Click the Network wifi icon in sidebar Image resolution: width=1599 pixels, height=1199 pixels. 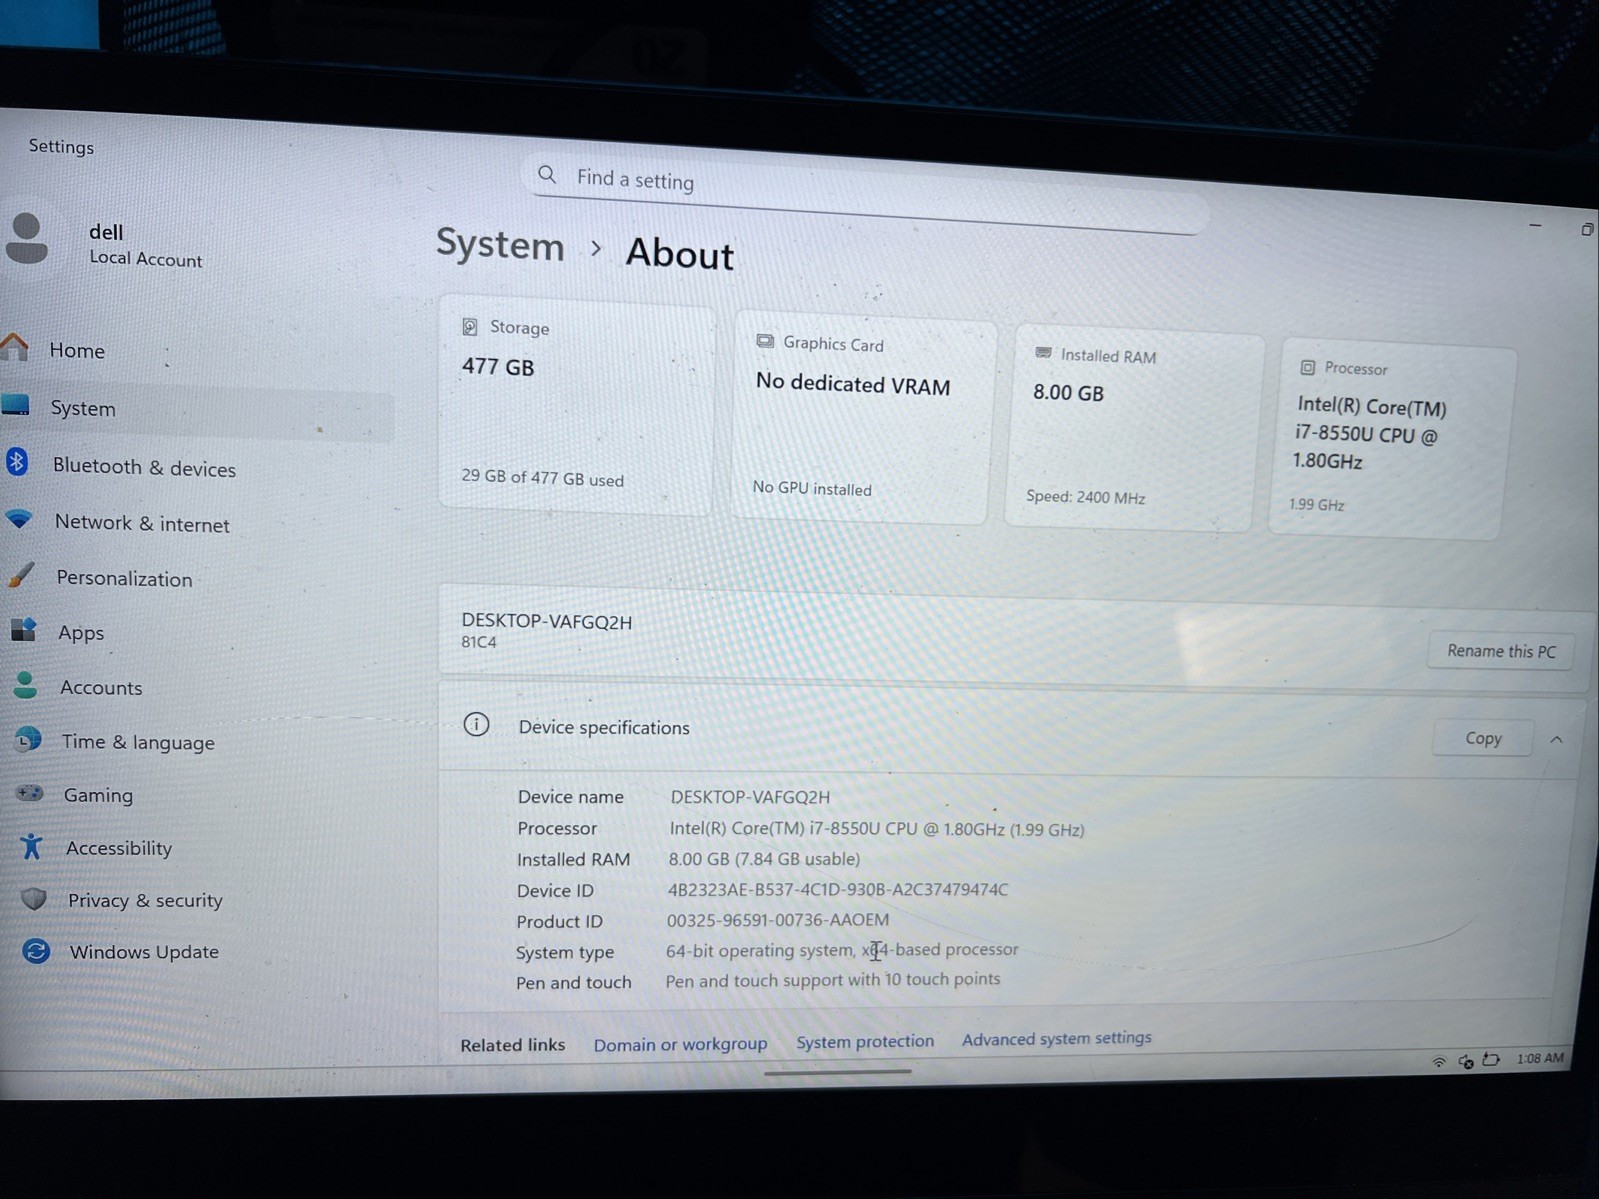19,519
